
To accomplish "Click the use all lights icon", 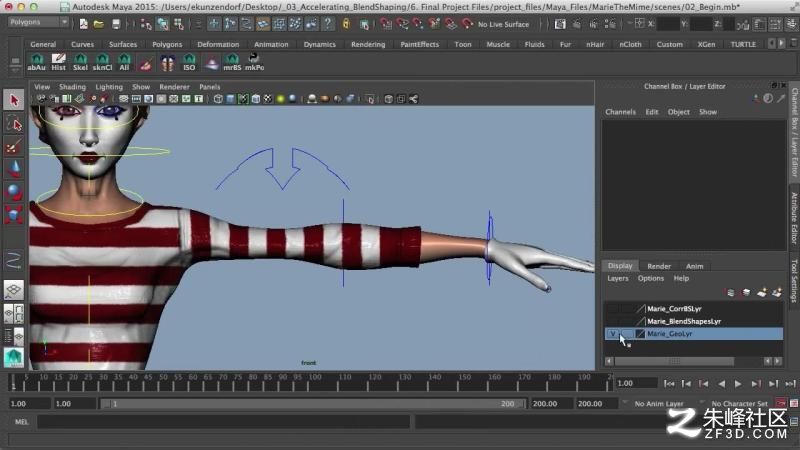I will (x=280, y=99).
